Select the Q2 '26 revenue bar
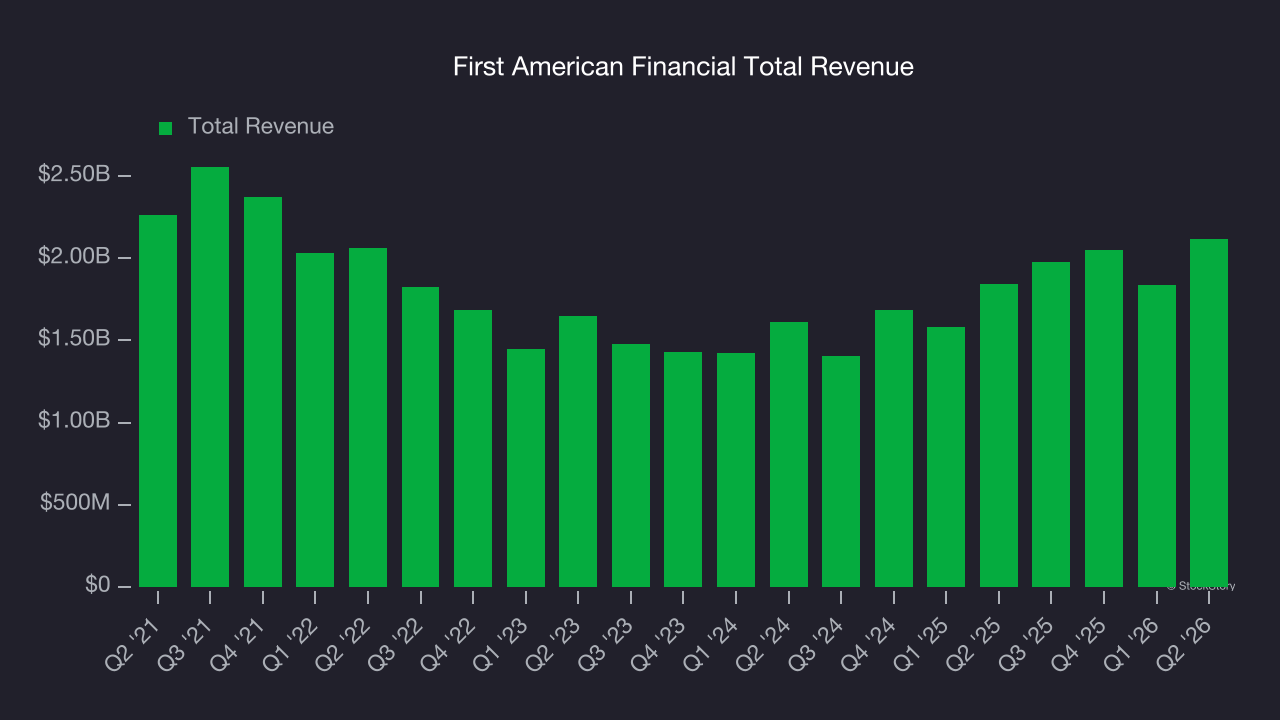Screen dimensions: 1280x720 click(1209, 413)
